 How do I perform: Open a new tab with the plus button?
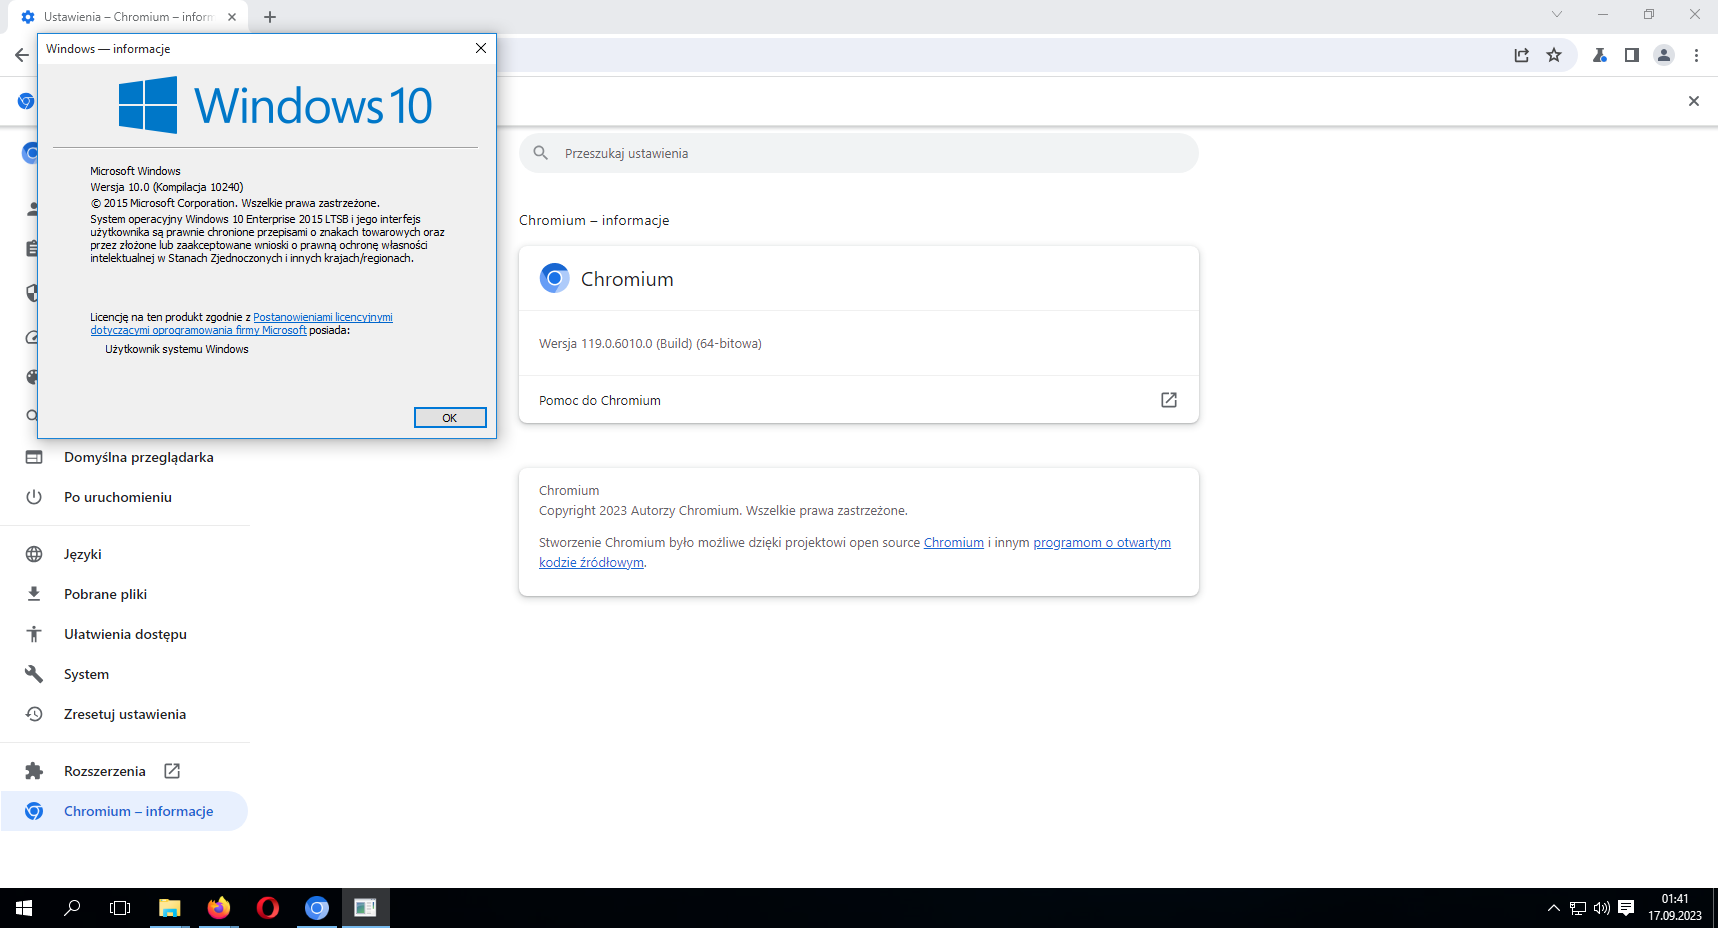tap(270, 17)
